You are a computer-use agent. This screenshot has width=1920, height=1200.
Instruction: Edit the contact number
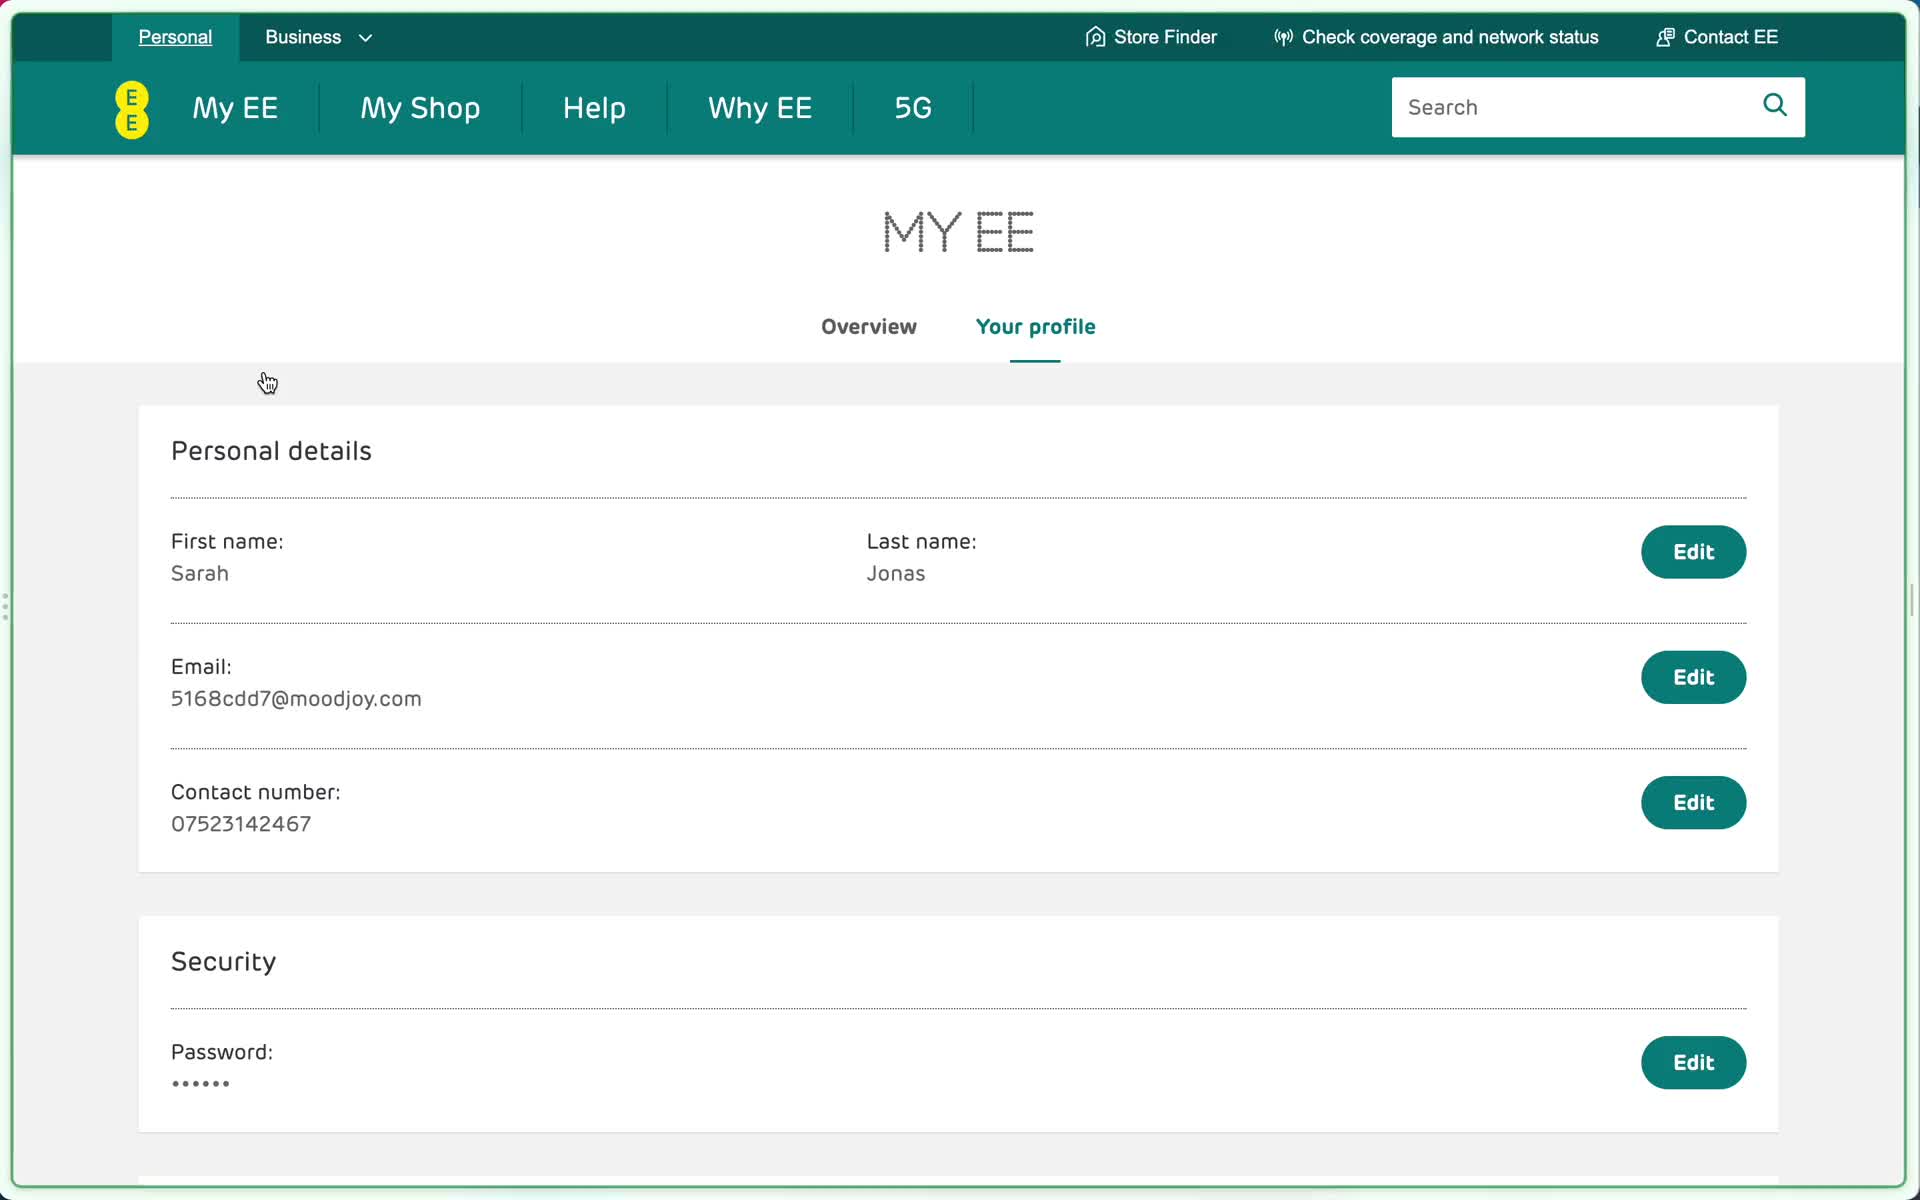coord(1693,803)
